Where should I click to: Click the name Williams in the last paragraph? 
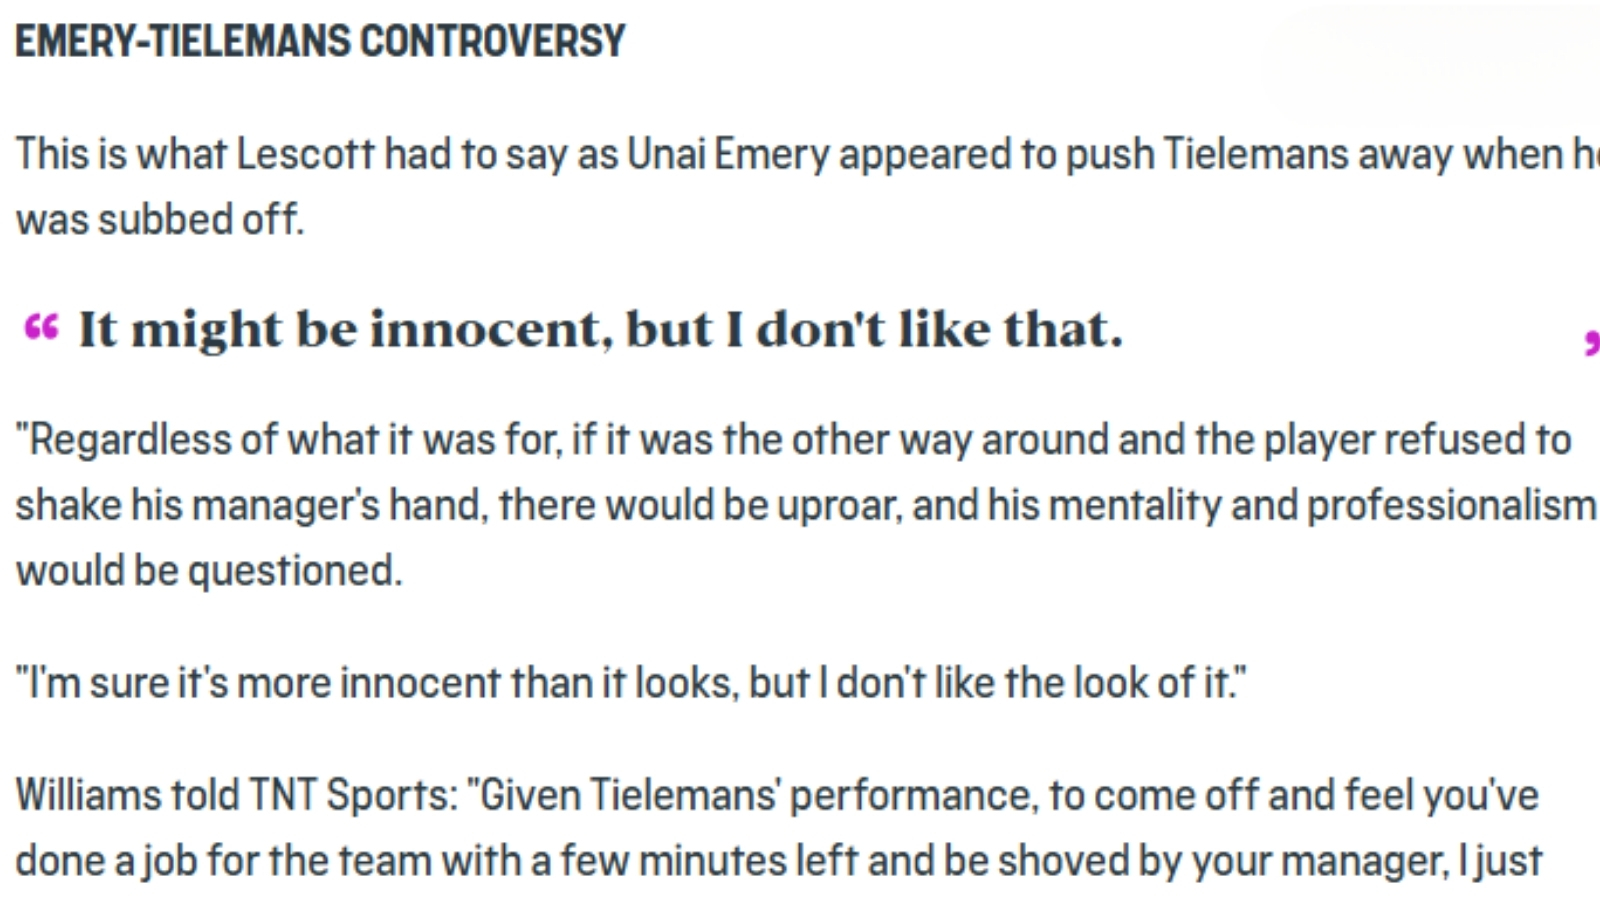86,796
